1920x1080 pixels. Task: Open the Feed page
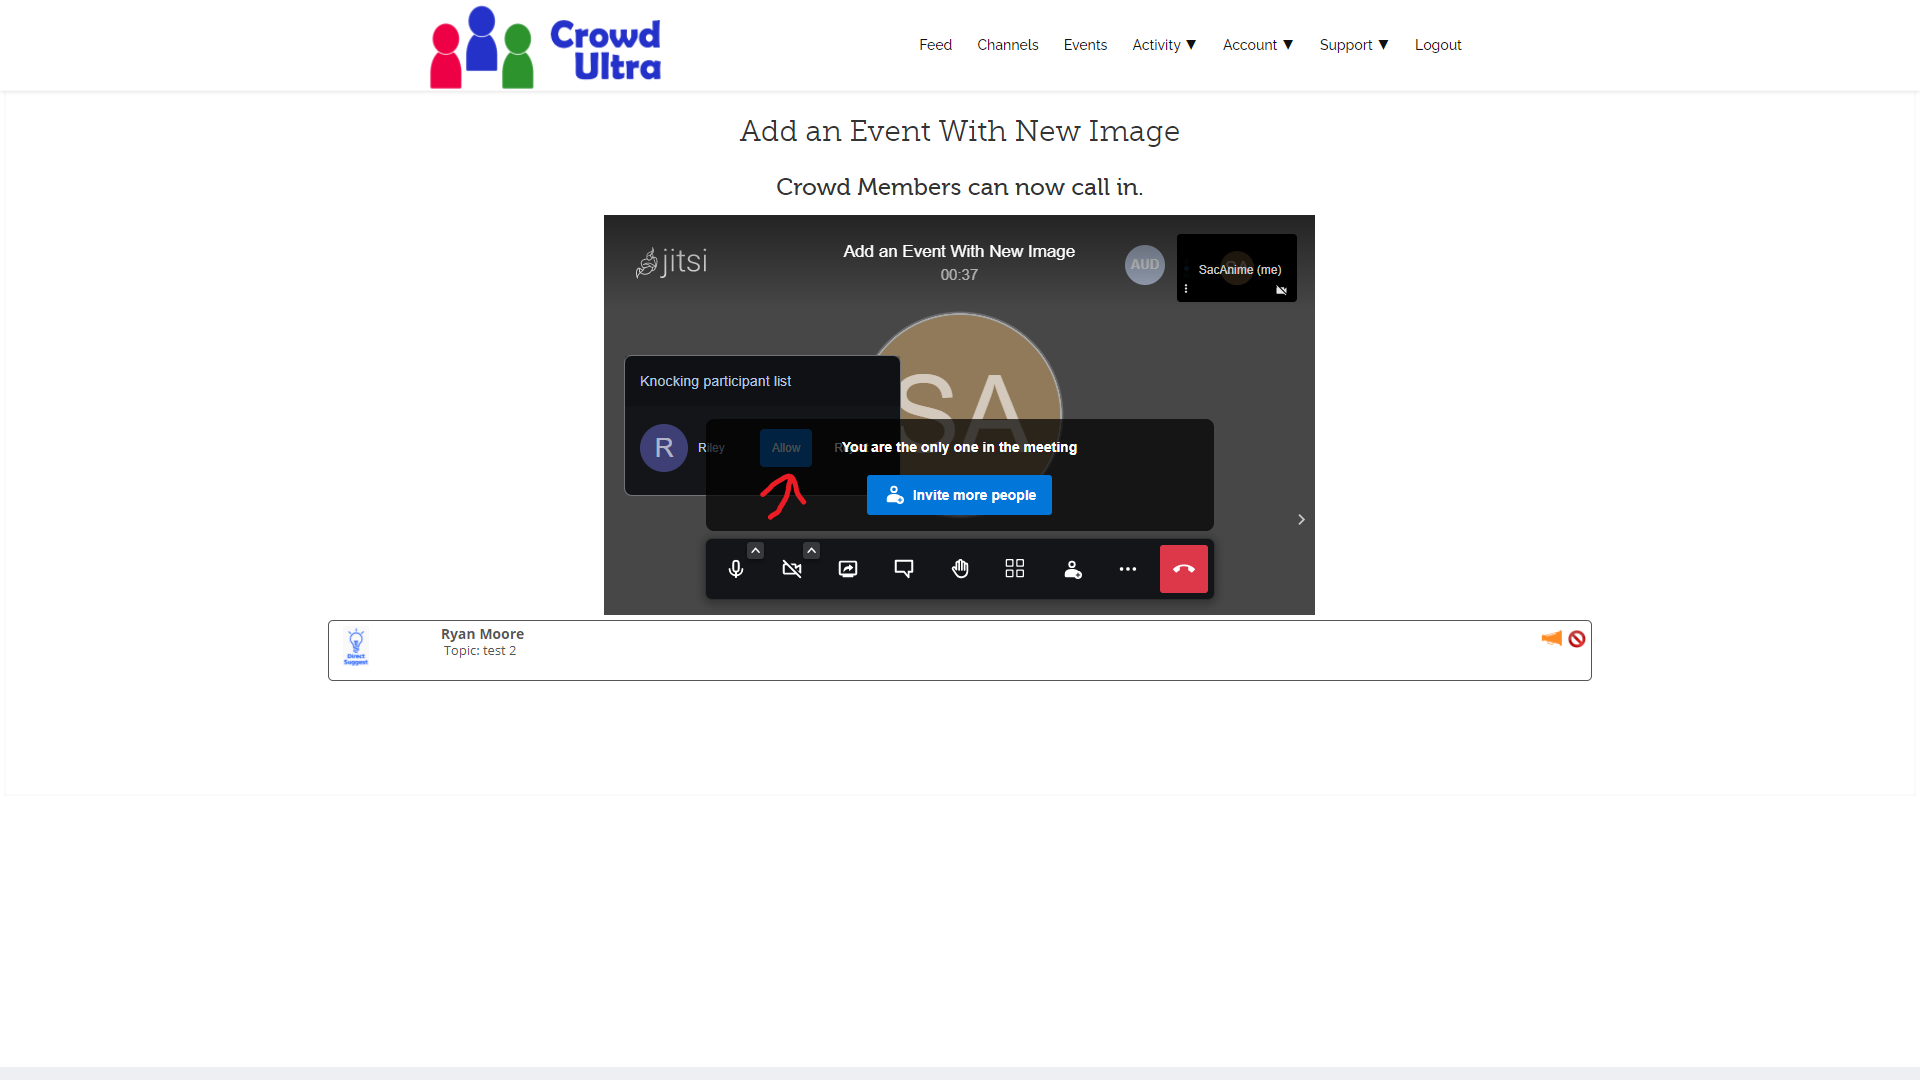[x=935, y=44]
